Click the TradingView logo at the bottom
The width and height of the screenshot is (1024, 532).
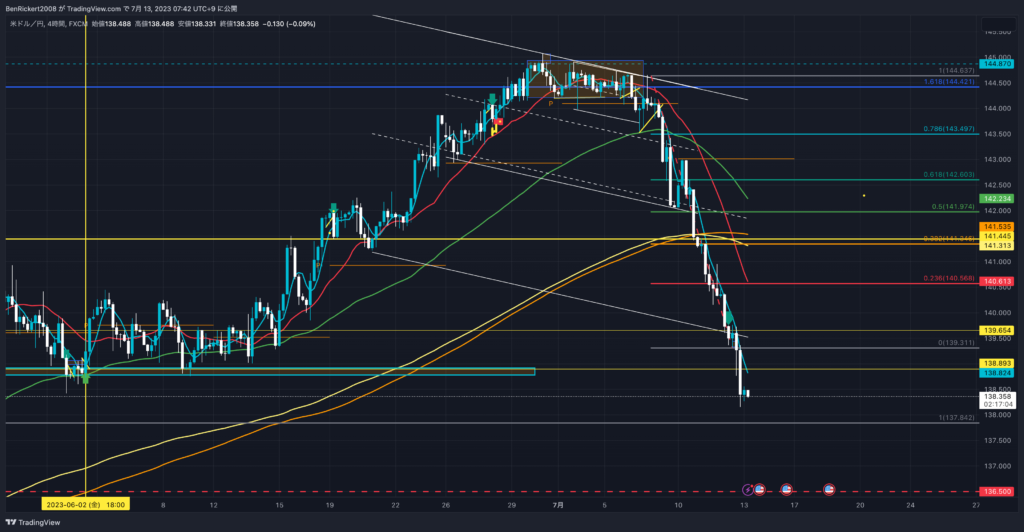33,522
